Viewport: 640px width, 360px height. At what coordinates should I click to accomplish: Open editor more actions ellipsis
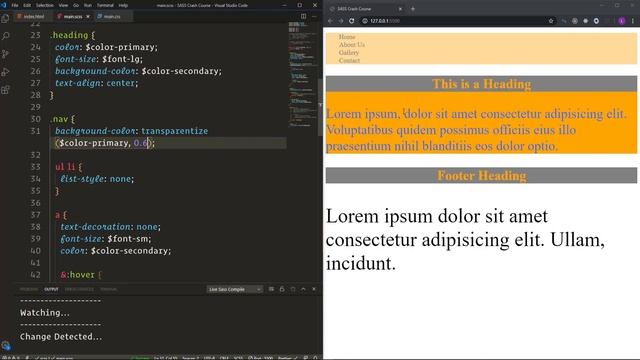tap(314, 16)
